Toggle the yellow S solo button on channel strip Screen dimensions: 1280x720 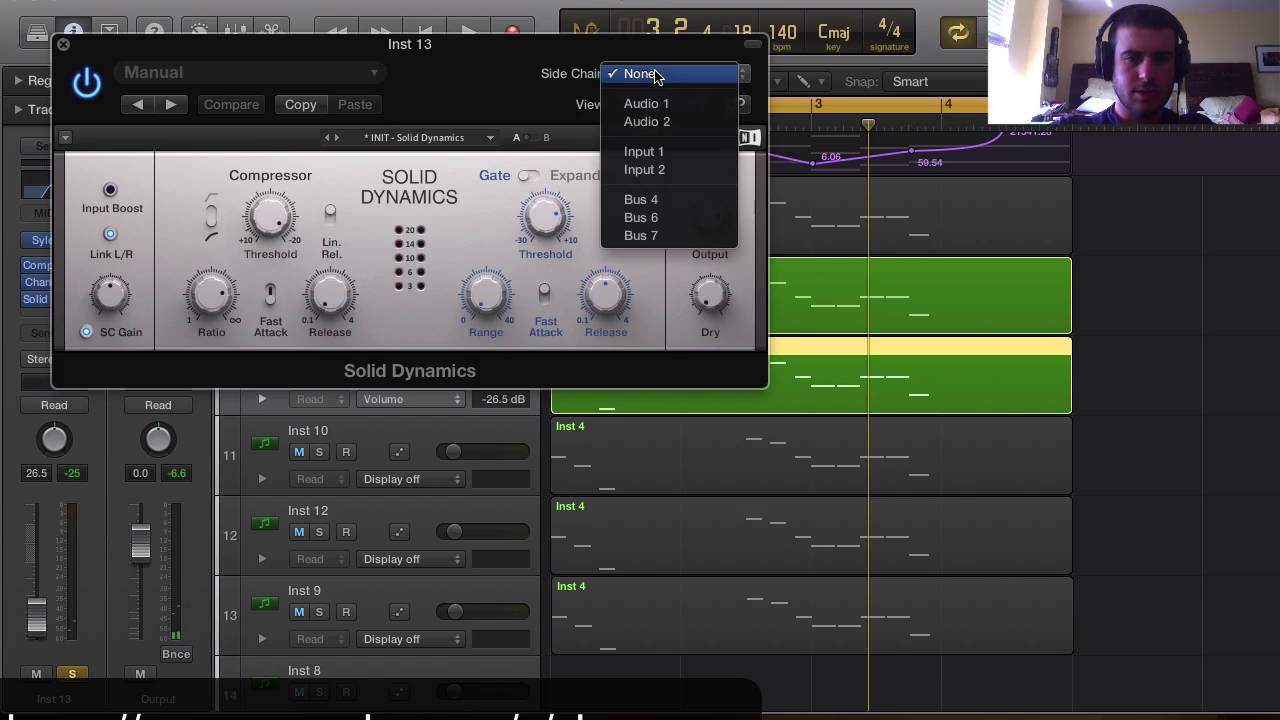click(x=72, y=674)
